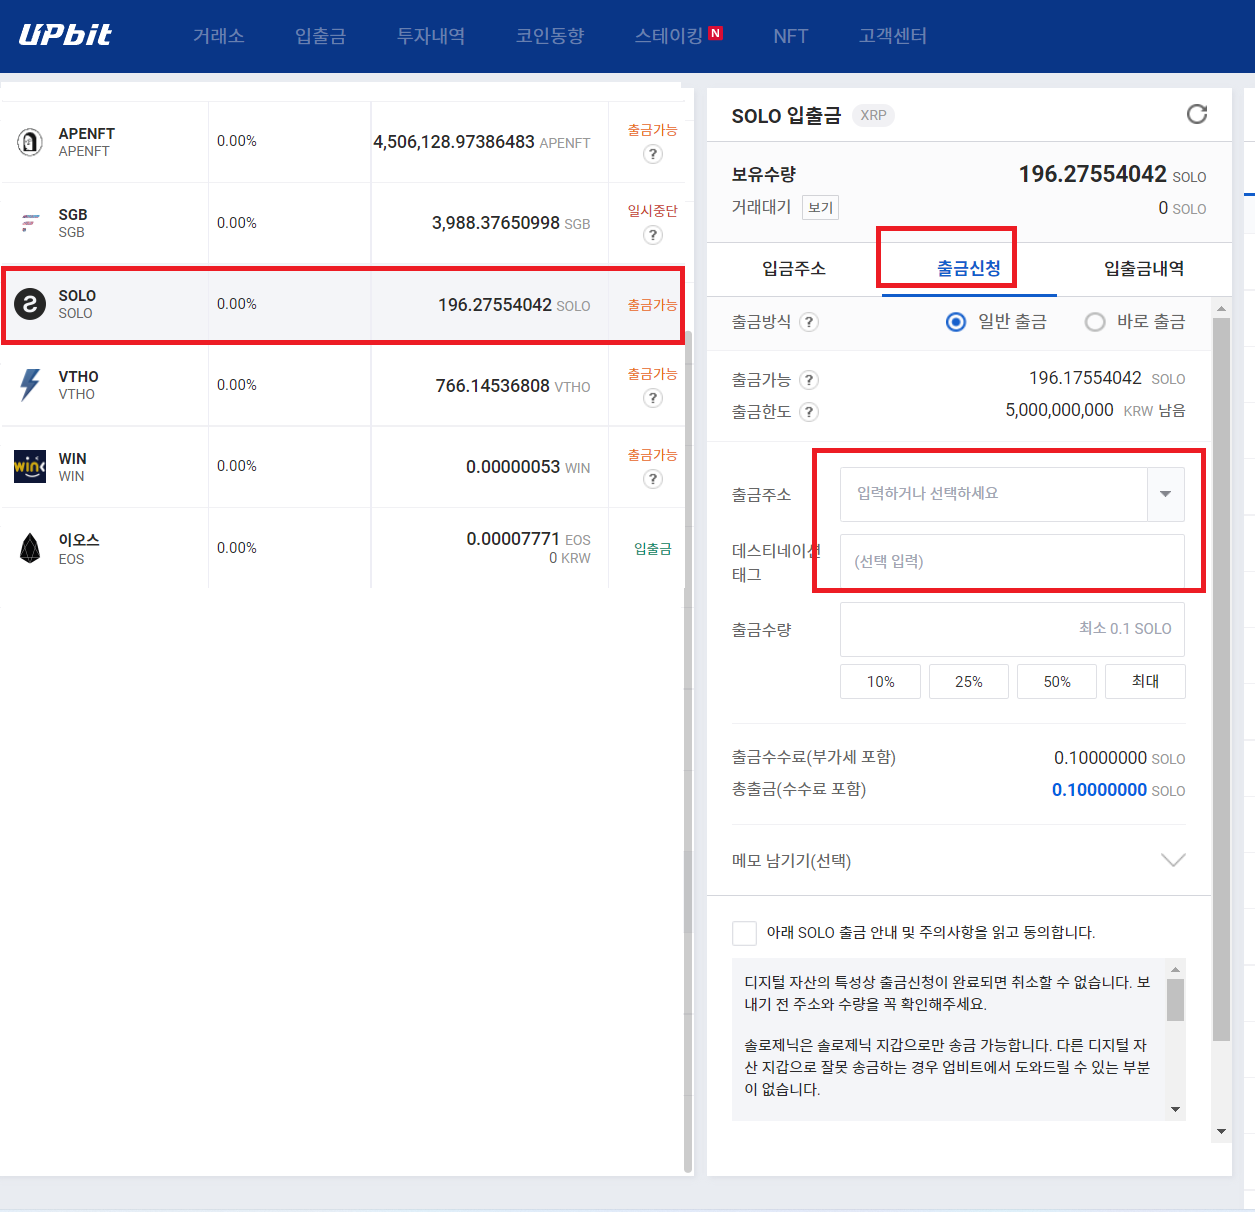This screenshot has height=1212, width=1255.
Task: Click the SOLO coin icon
Action: click(30, 304)
